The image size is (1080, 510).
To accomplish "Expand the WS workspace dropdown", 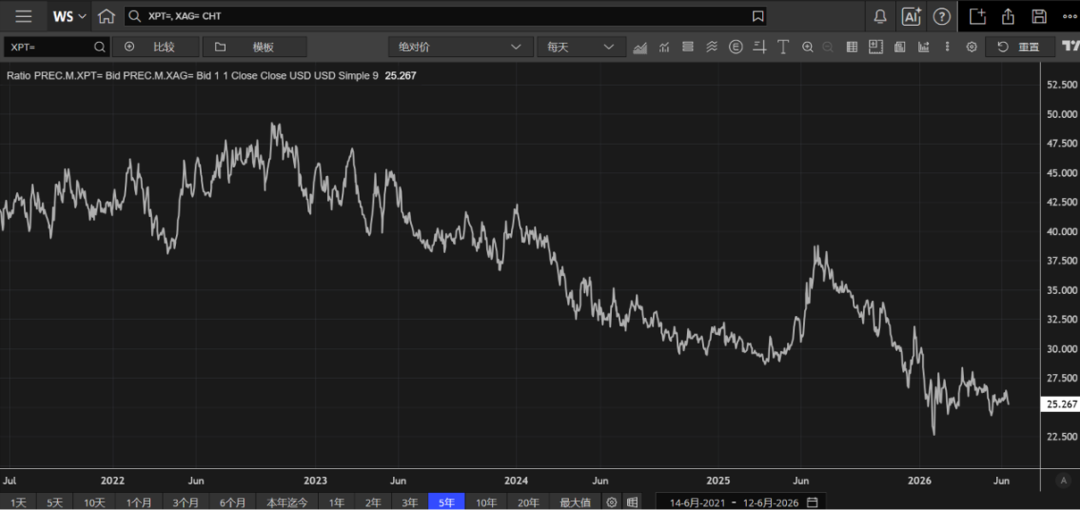I will 69,16.
